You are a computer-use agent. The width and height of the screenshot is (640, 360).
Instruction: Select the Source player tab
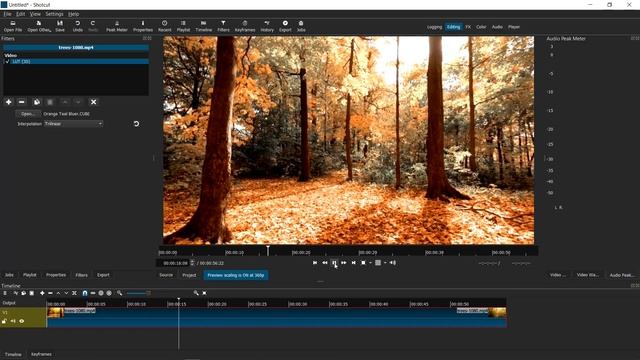[166, 275]
